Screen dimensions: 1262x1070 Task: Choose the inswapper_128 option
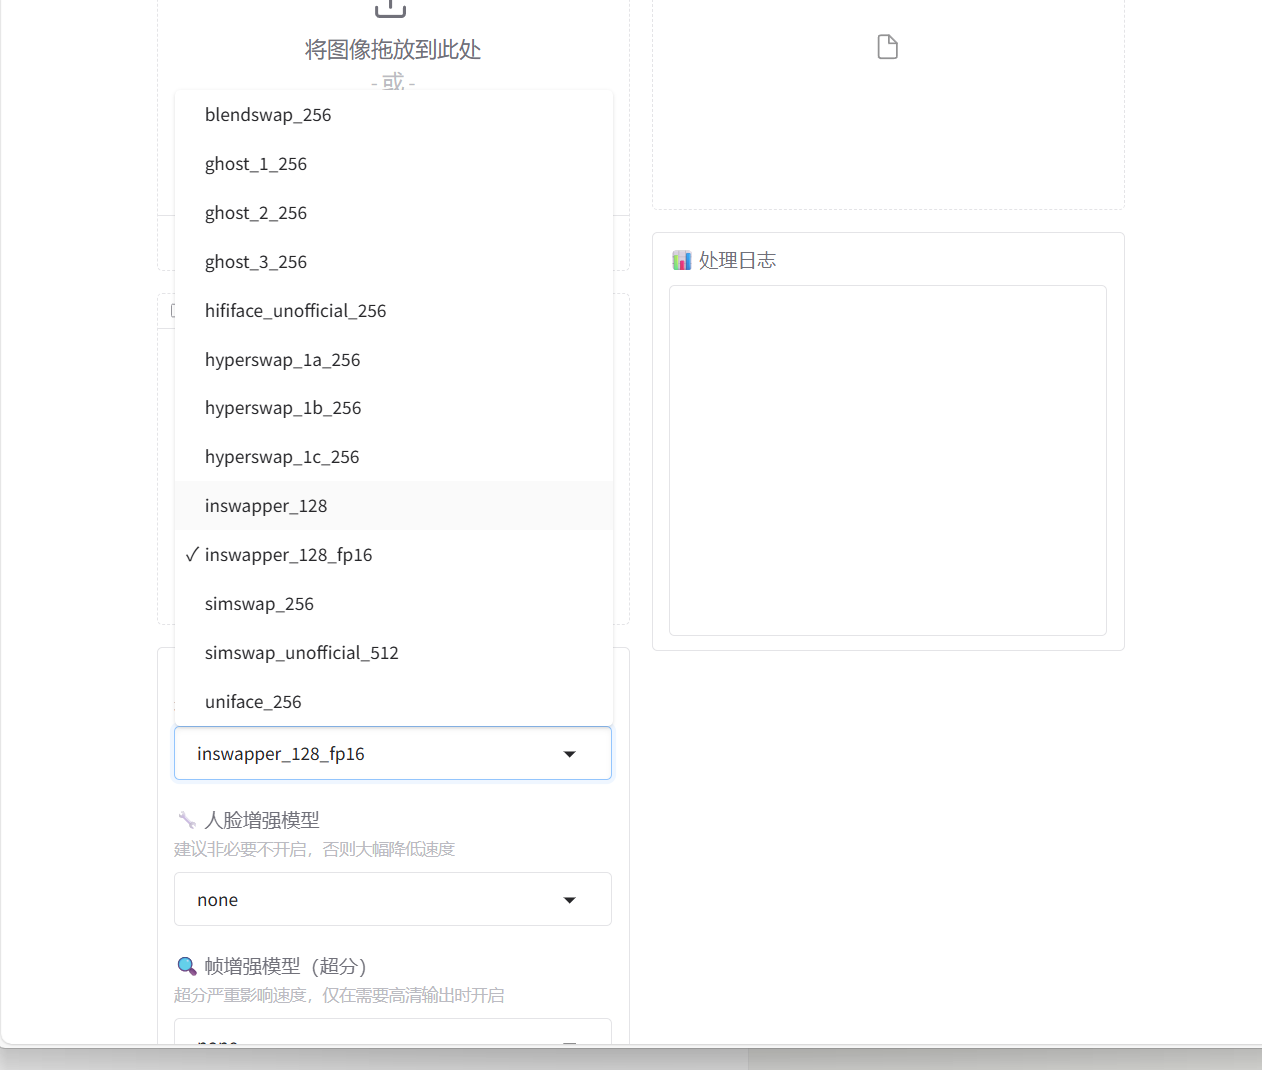pos(266,506)
